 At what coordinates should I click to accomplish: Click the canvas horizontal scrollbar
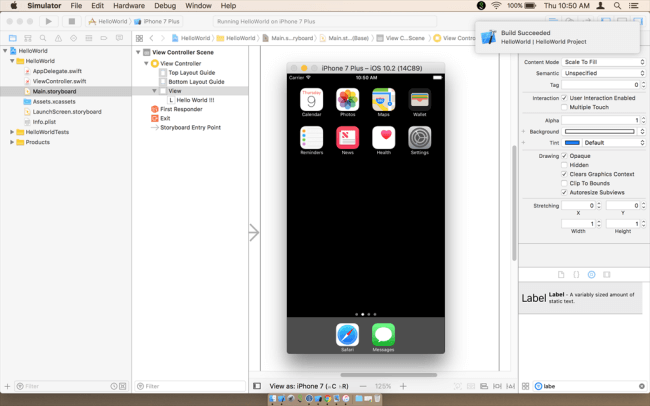pos(388,375)
